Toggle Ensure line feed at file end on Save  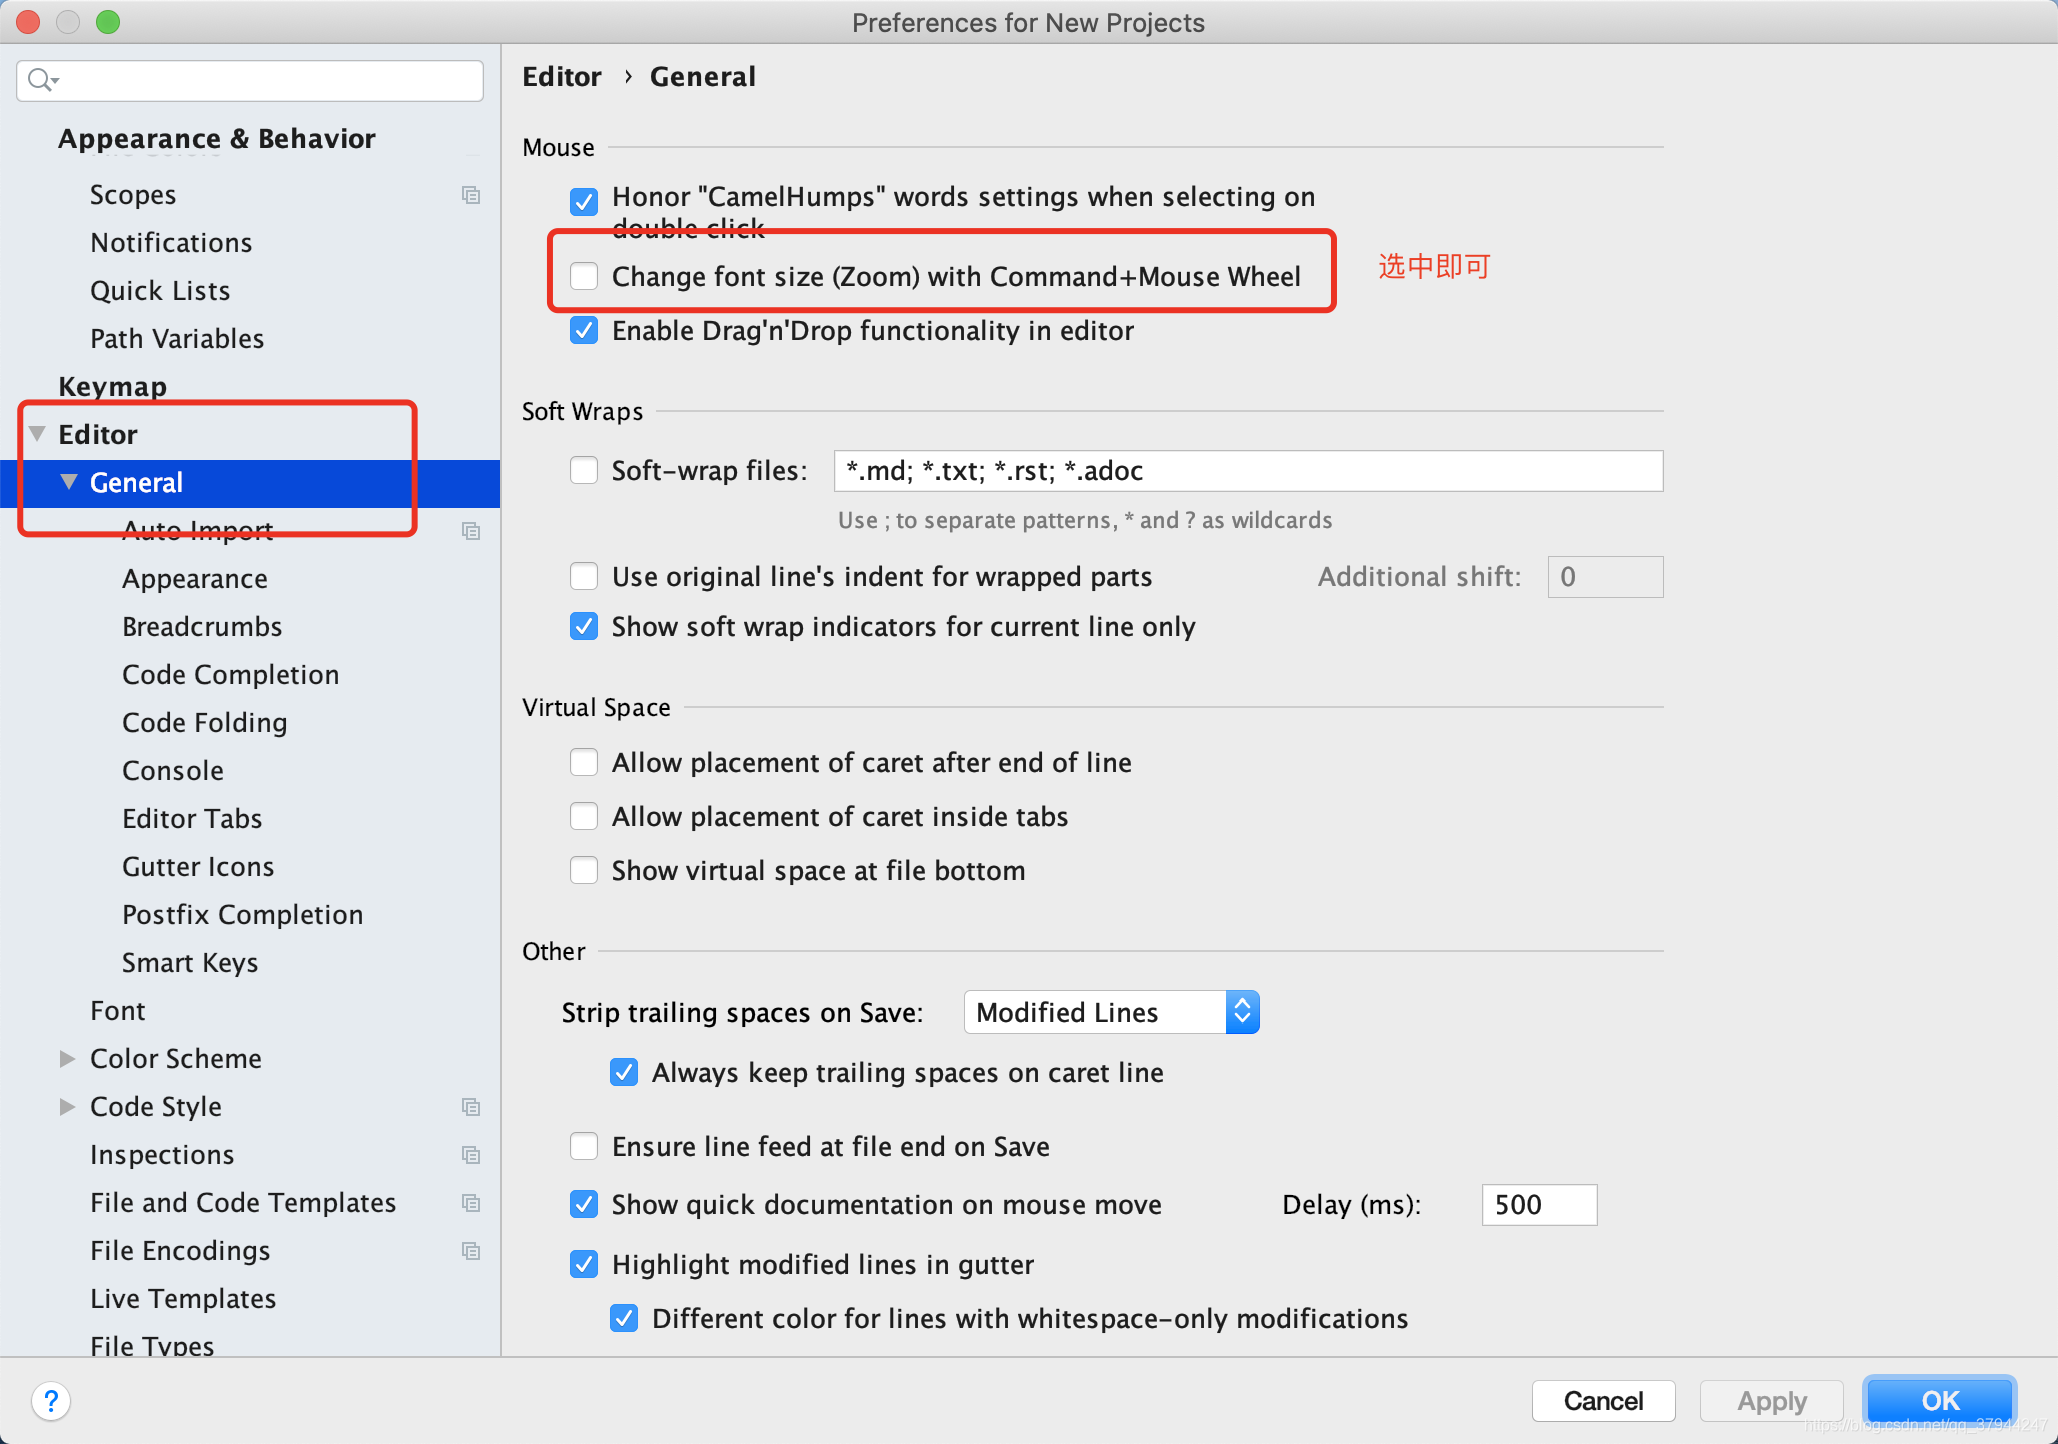pos(585,1148)
